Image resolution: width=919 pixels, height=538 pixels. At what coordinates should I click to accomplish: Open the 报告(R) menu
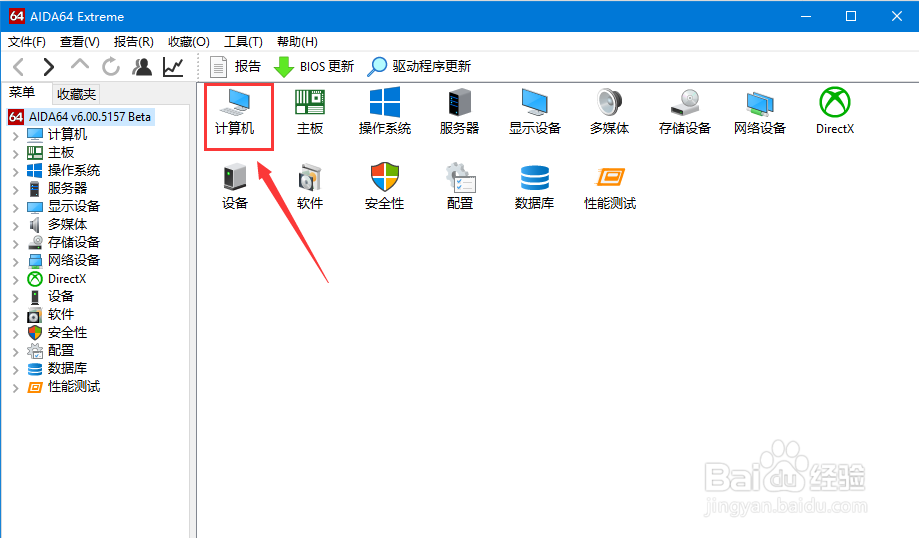134,42
